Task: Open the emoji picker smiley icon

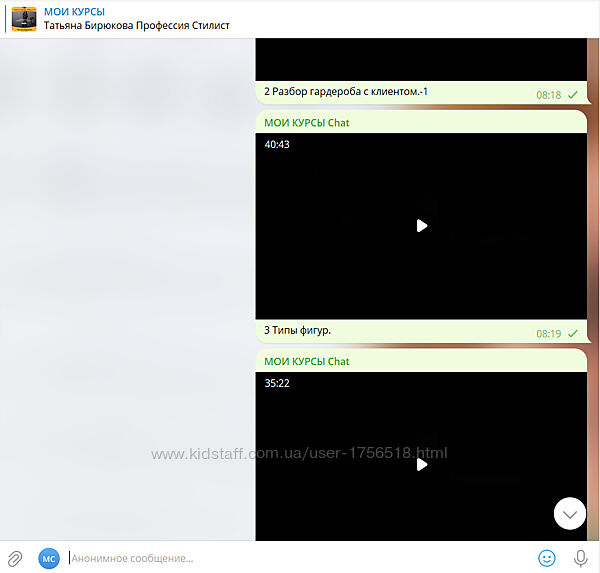Action: click(547, 558)
